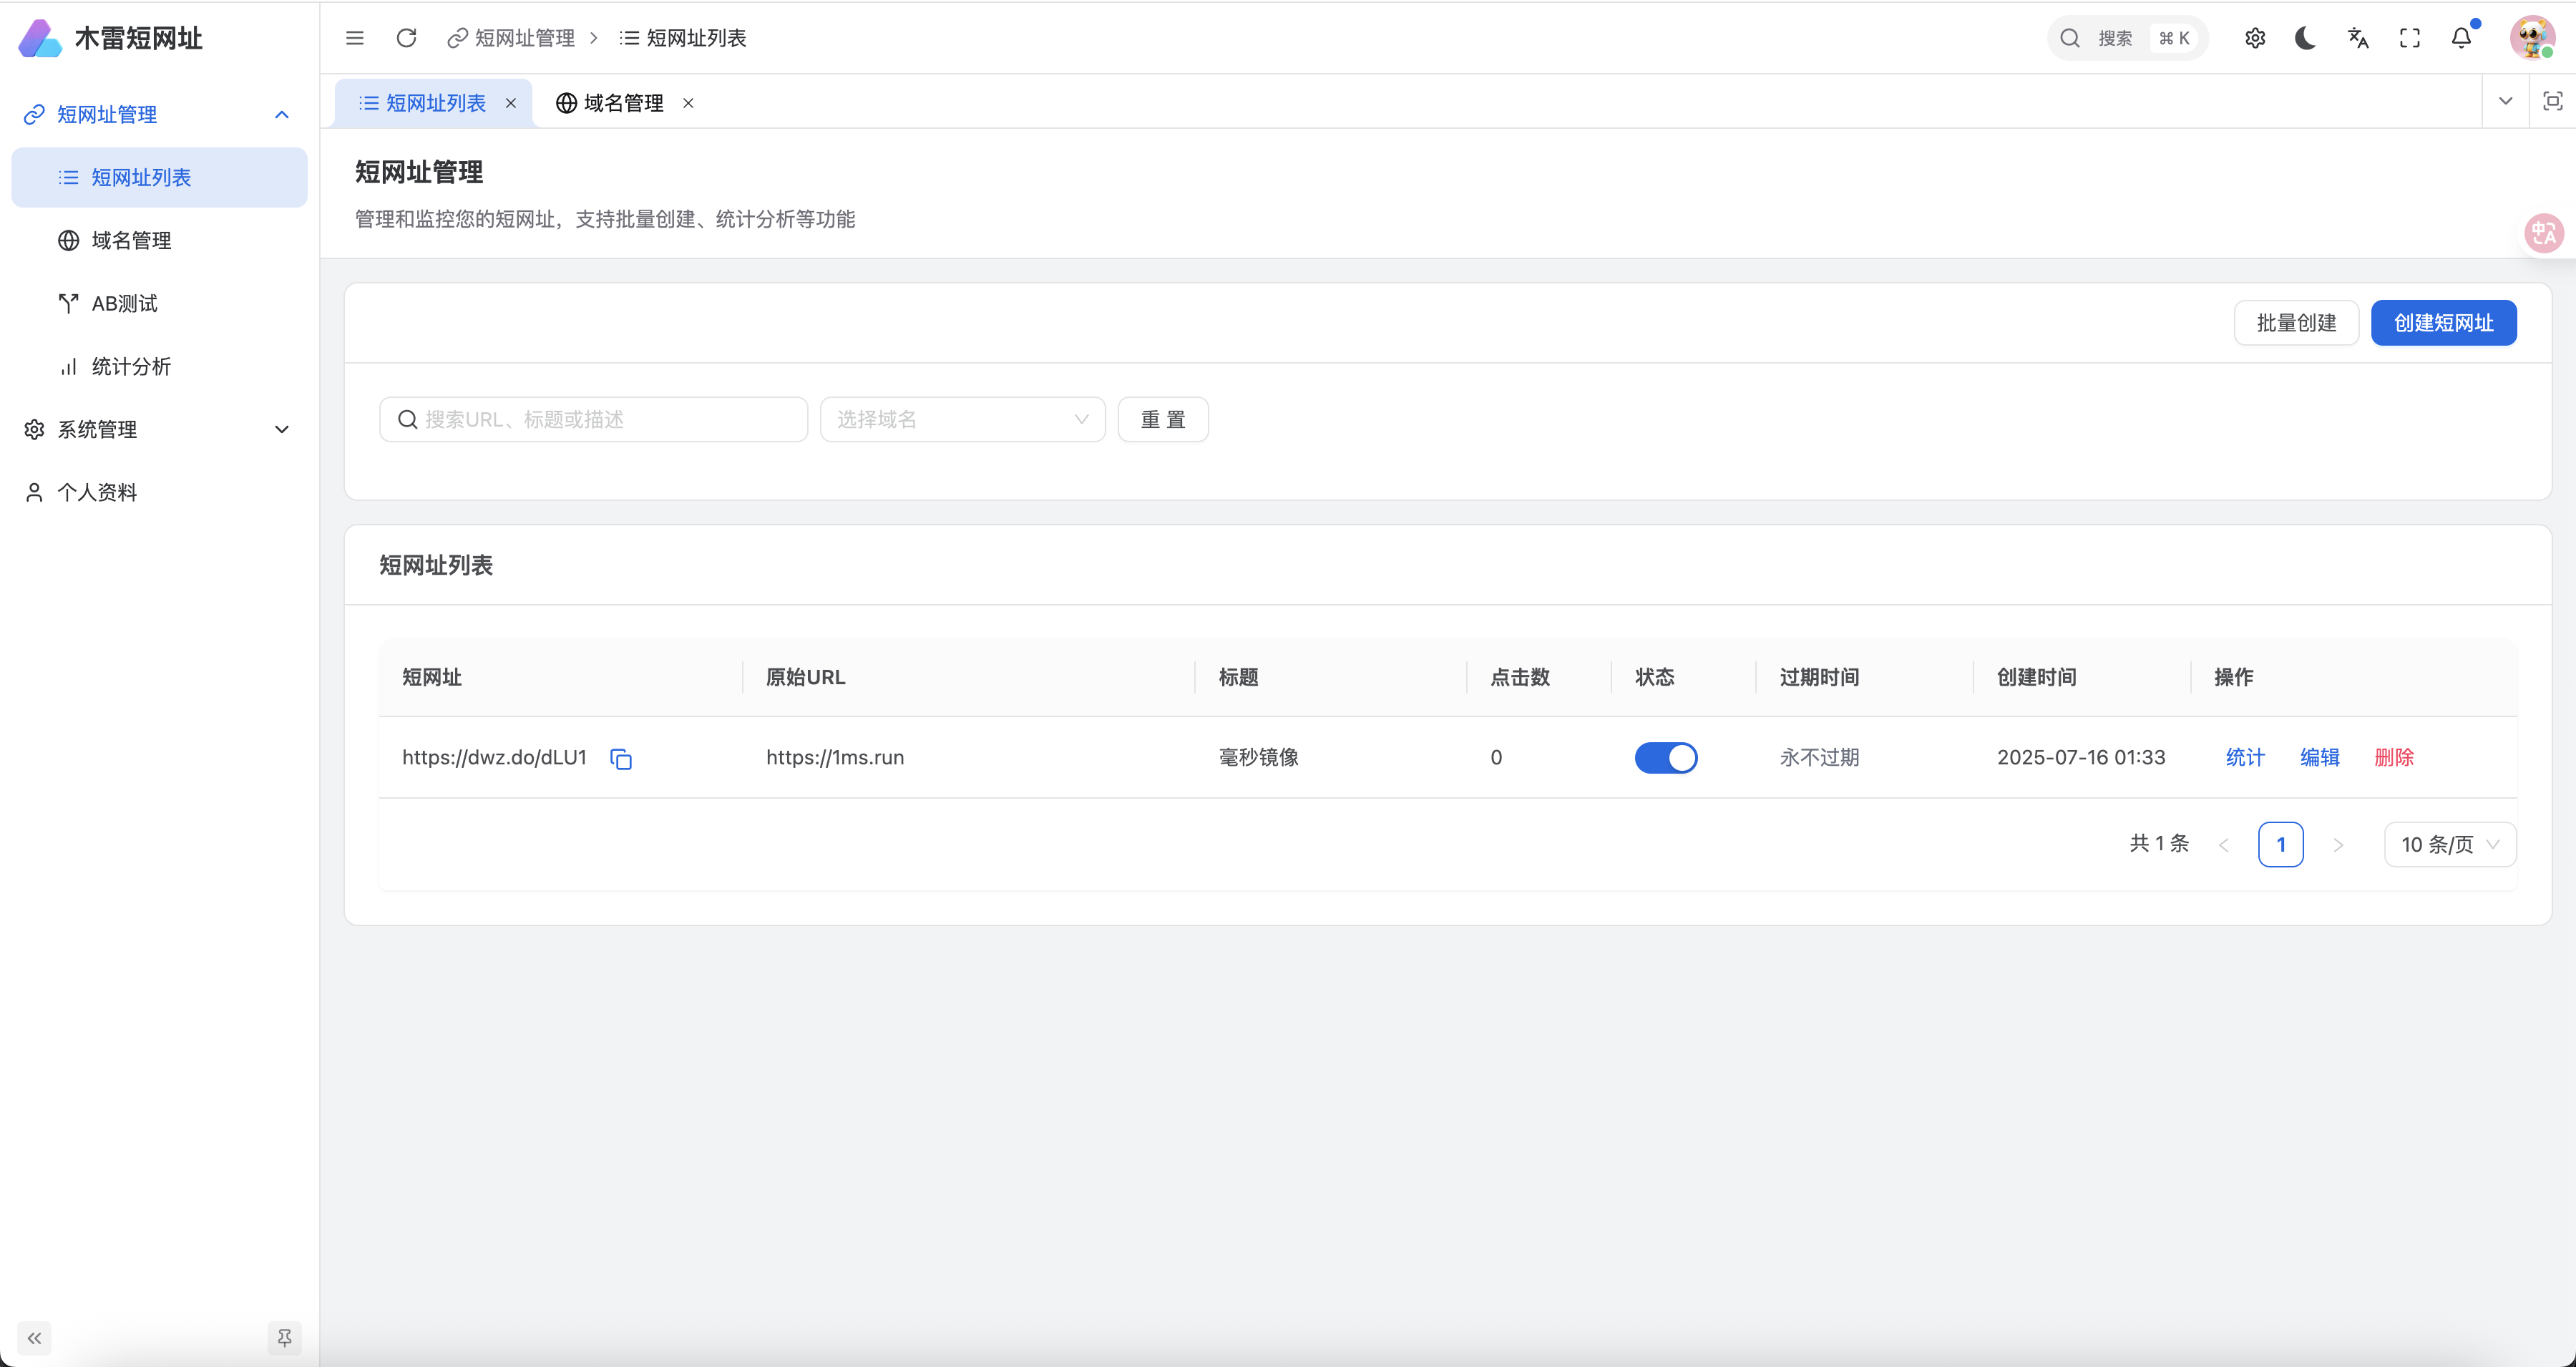
Task: Enter fullscreen using the header icon
Action: [x=2410, y=38]
